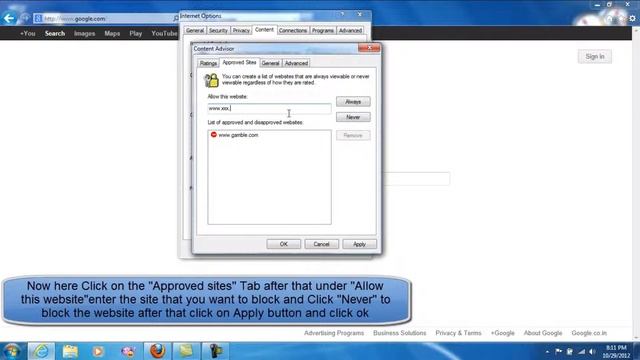Viewport: 640px width, 360px height.
Task: Open IE favorites star icon
Action: pos(621,18)
